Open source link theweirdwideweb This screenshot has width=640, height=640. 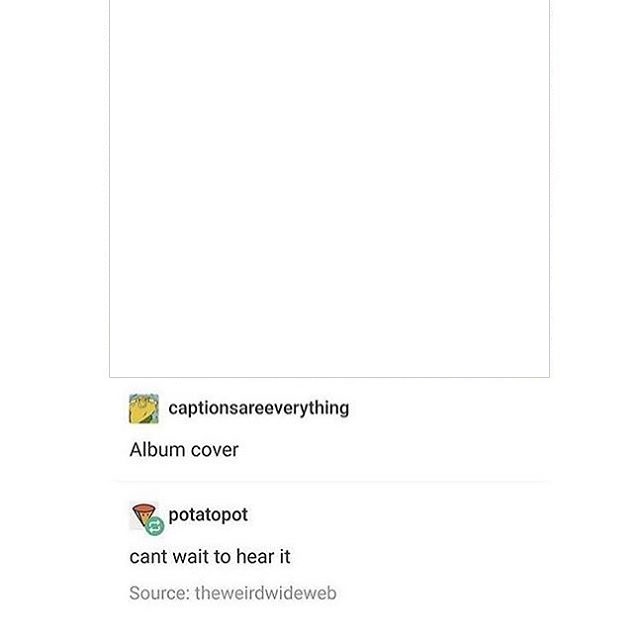[265, 593]
